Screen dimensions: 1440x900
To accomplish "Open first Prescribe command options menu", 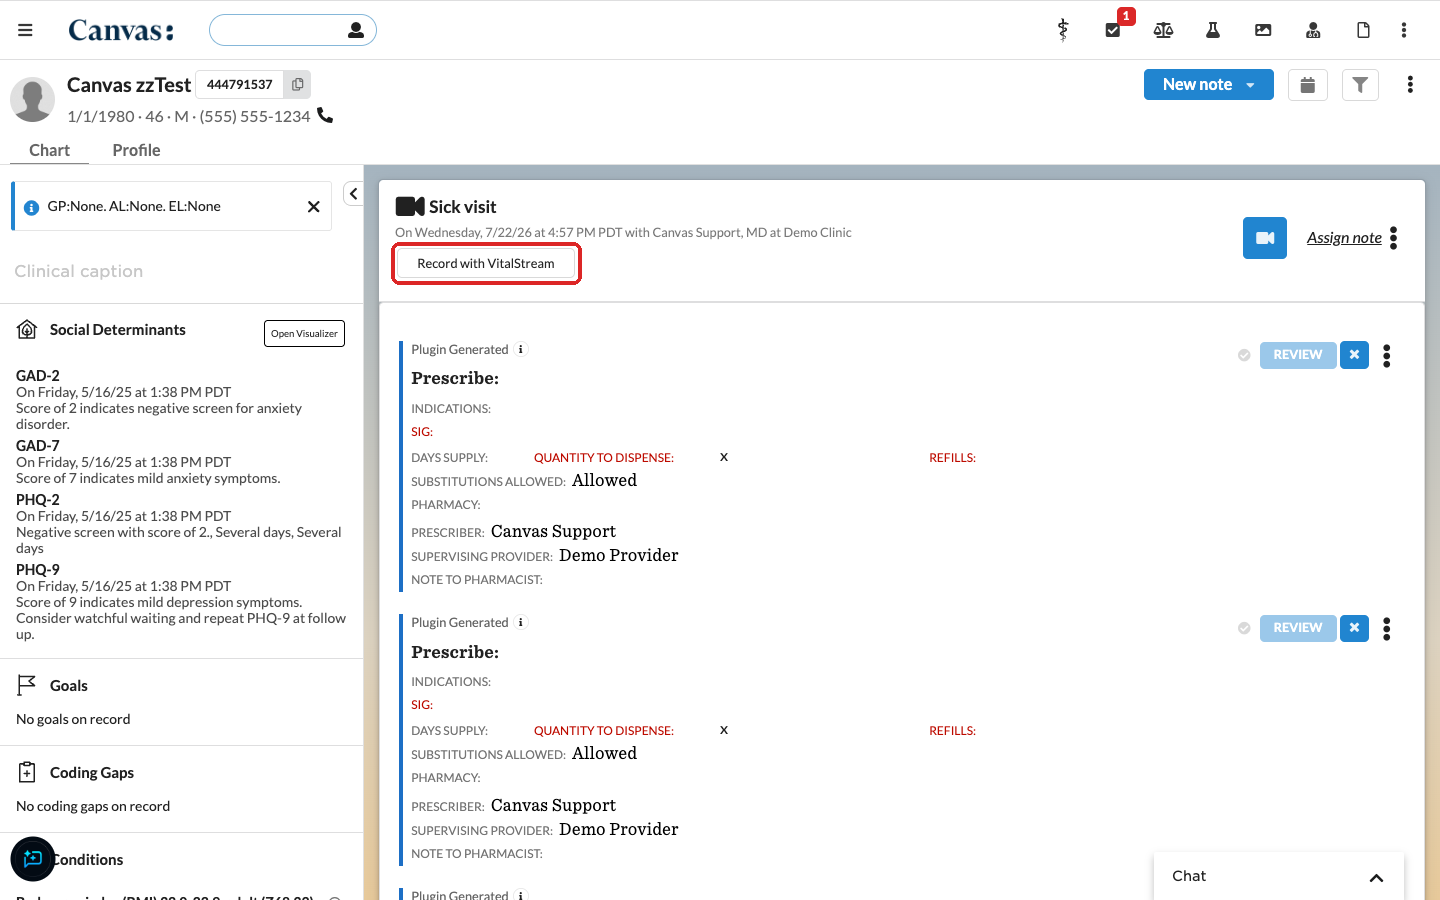I will (x=1387, y=356).
